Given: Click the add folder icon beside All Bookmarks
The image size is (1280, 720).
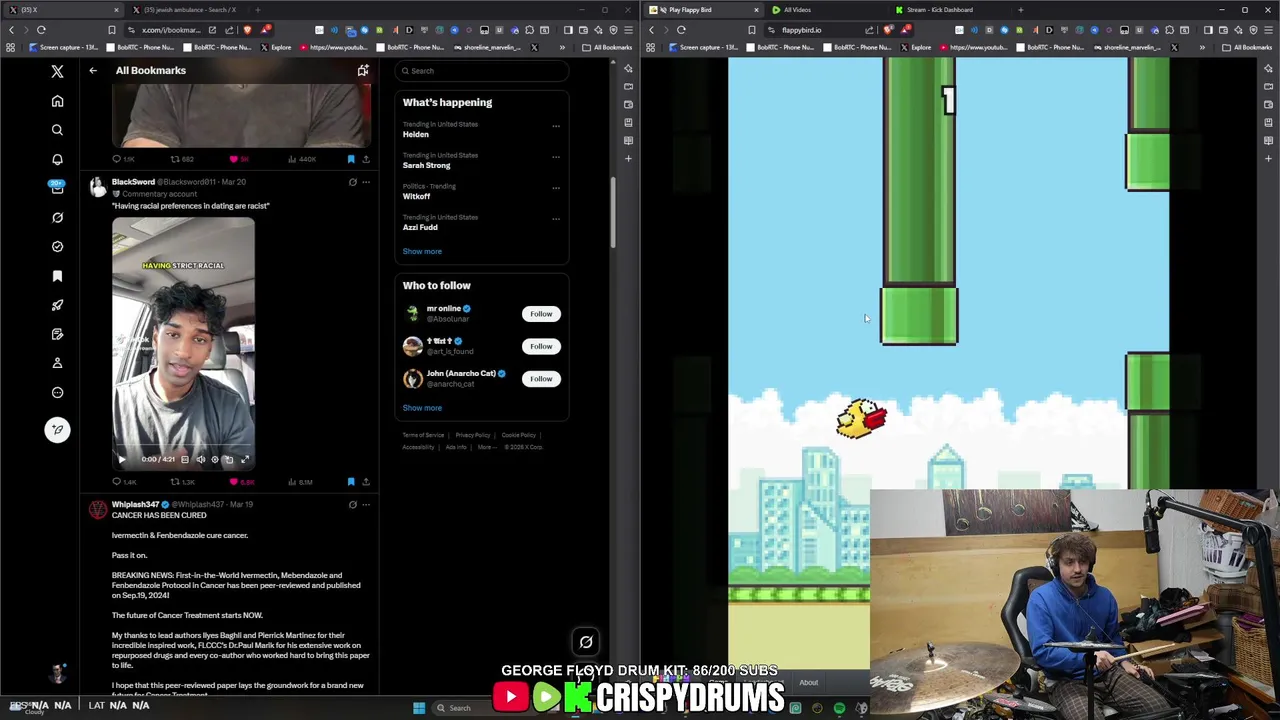Looking at the screenshot, I should click(x=363, y=70).
